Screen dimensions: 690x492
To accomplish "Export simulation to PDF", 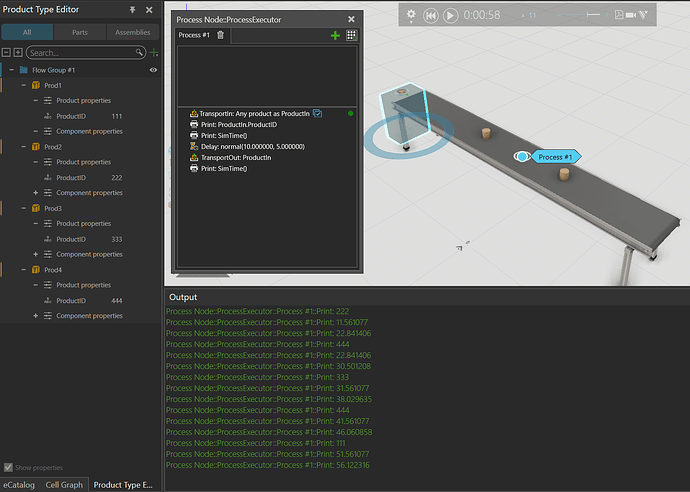I will click(619, 15).
